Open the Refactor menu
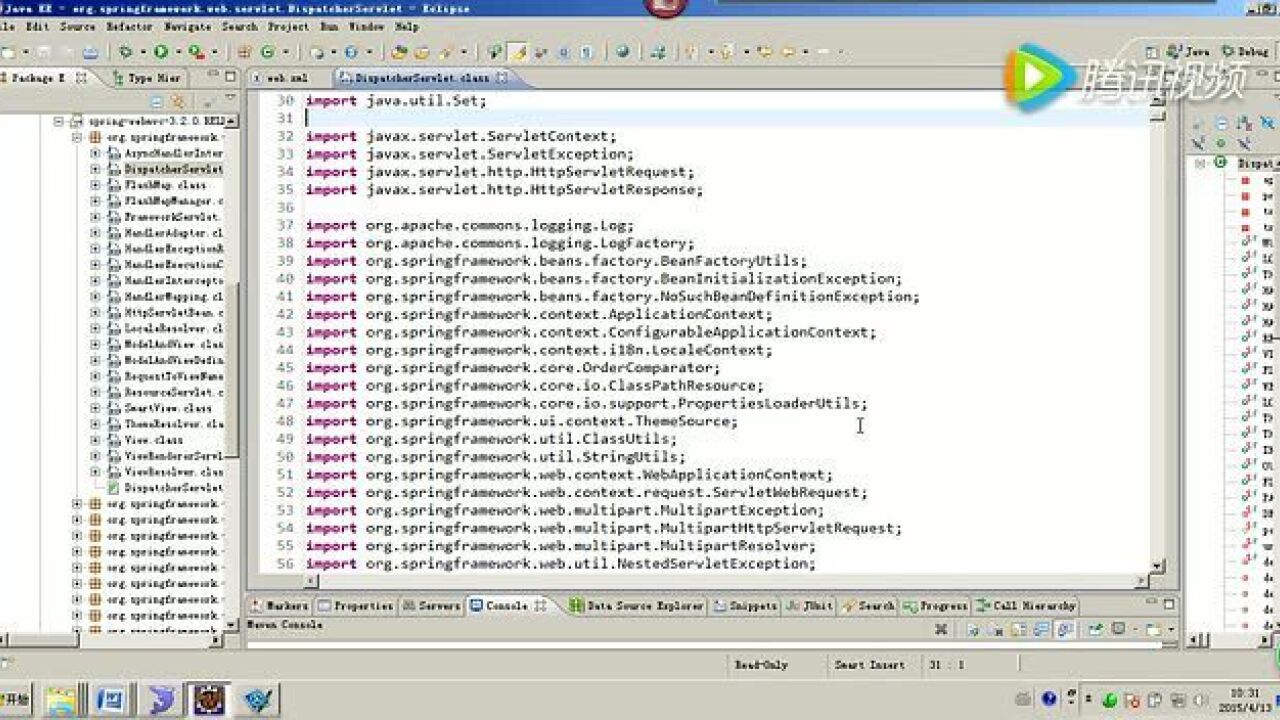 130,27
